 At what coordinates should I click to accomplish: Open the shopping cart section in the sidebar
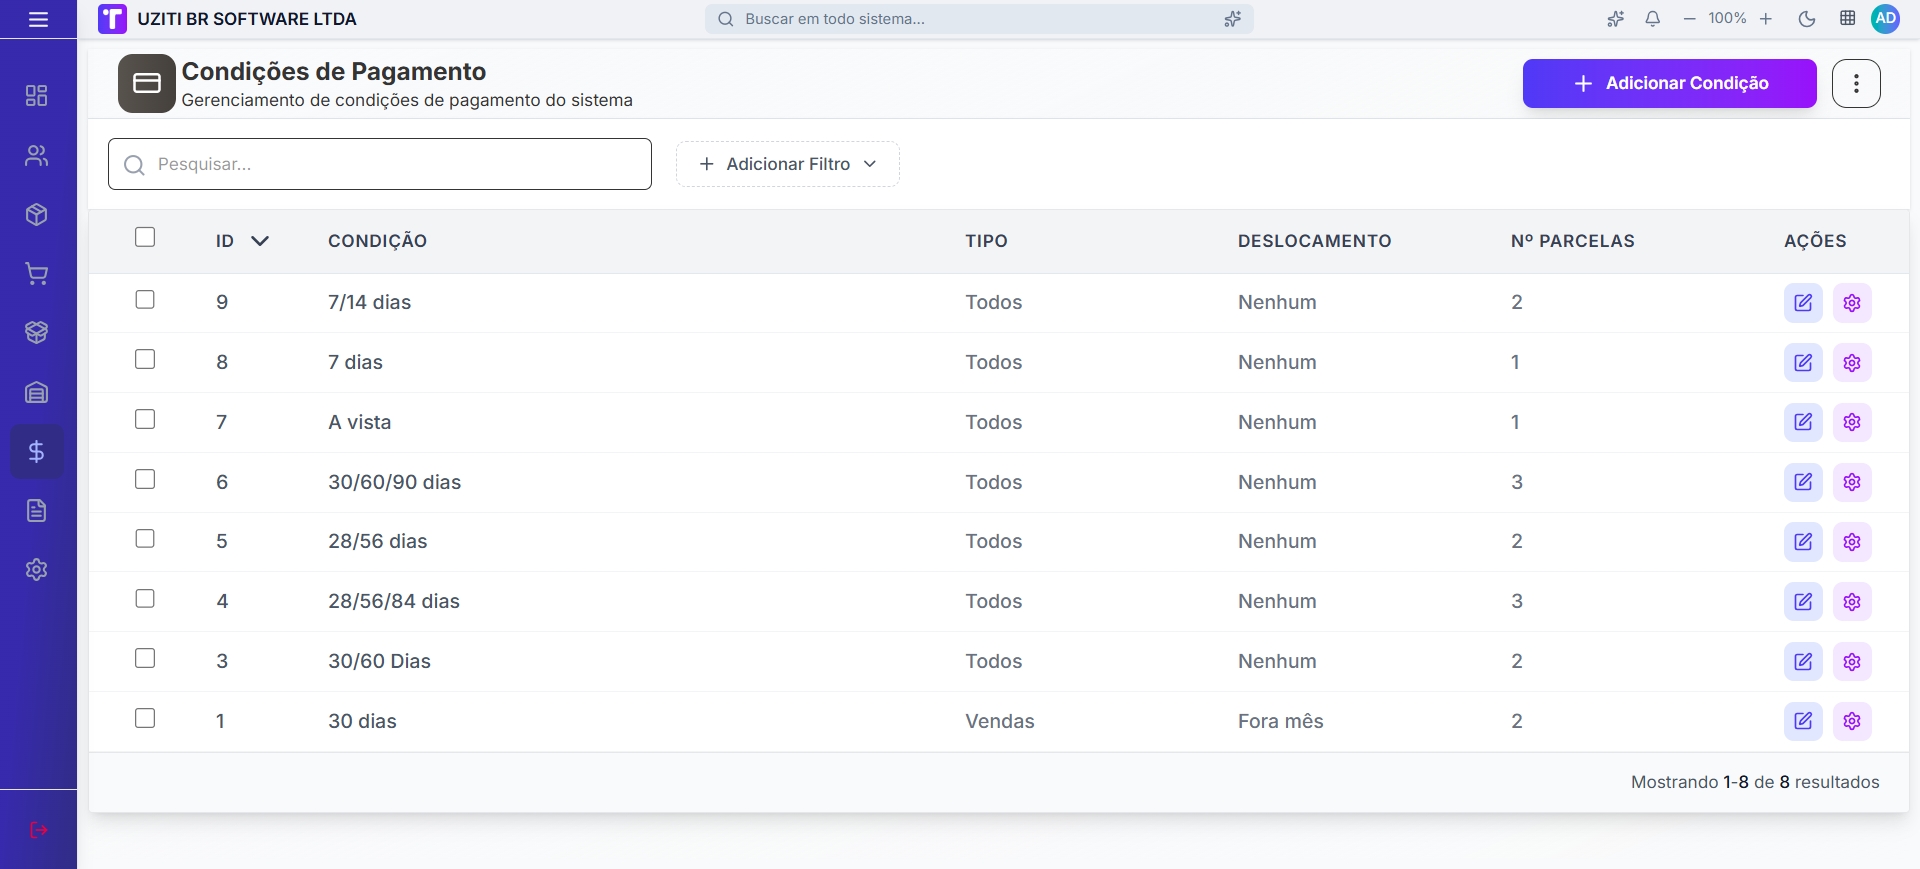click(37, 274)
